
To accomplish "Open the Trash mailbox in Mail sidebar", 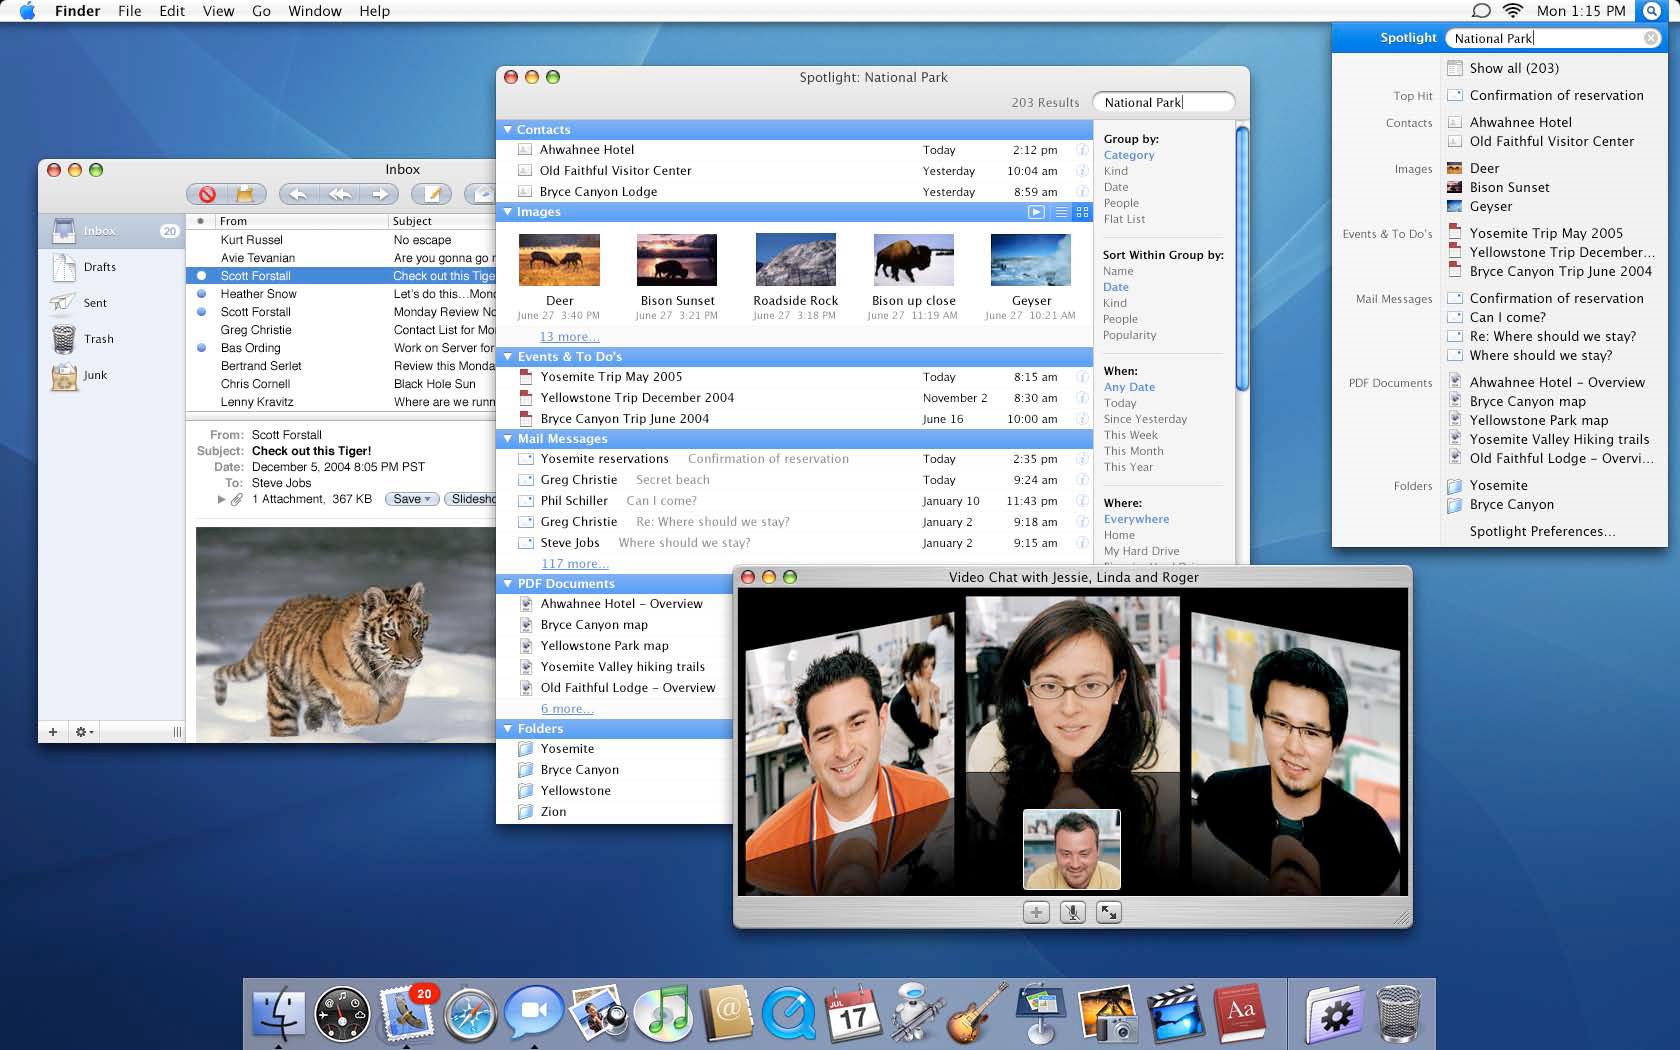I will coord(98,339).
